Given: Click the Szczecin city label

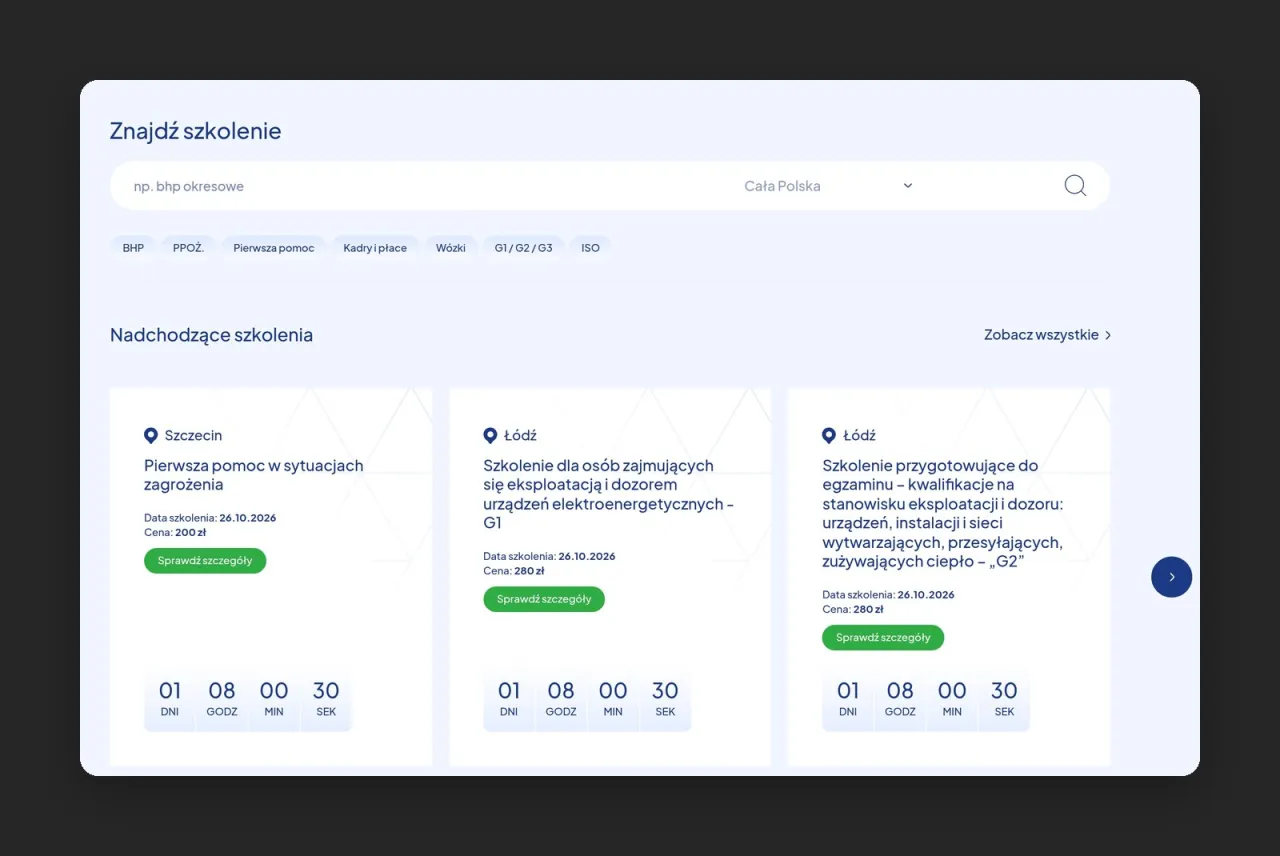Looking at the screenshot, I should (193, 435).
